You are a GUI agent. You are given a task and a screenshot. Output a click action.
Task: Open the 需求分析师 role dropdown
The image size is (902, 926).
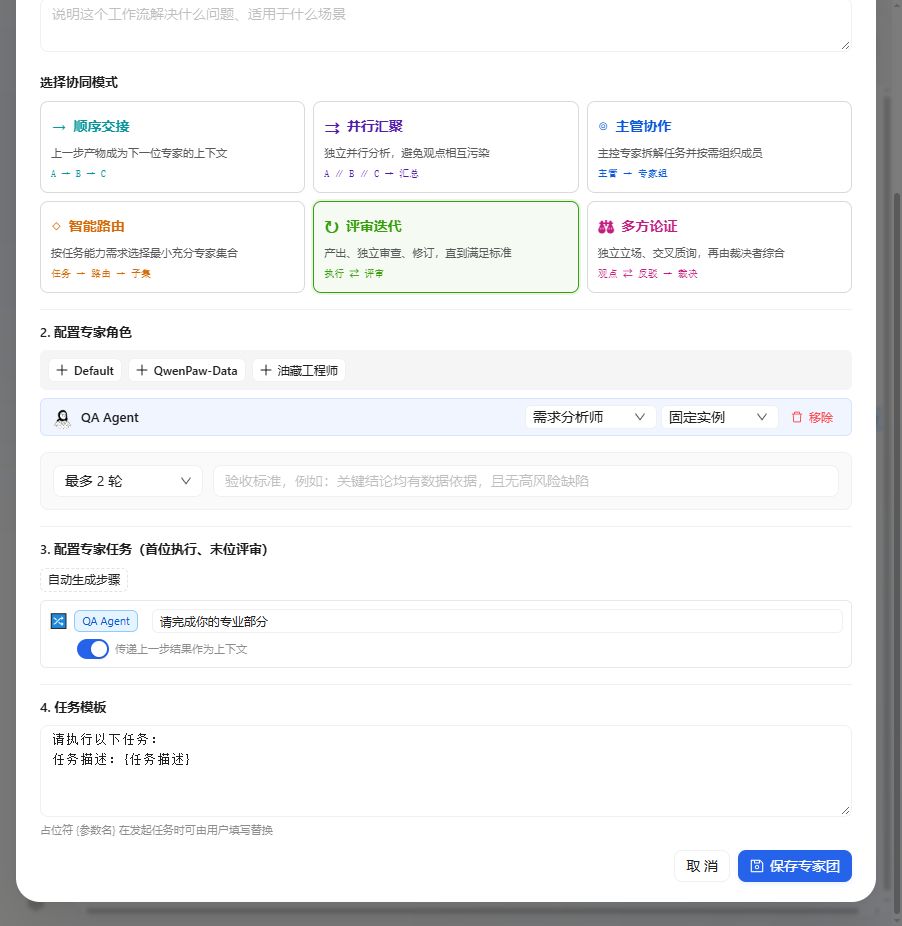(x=590, y=417)
